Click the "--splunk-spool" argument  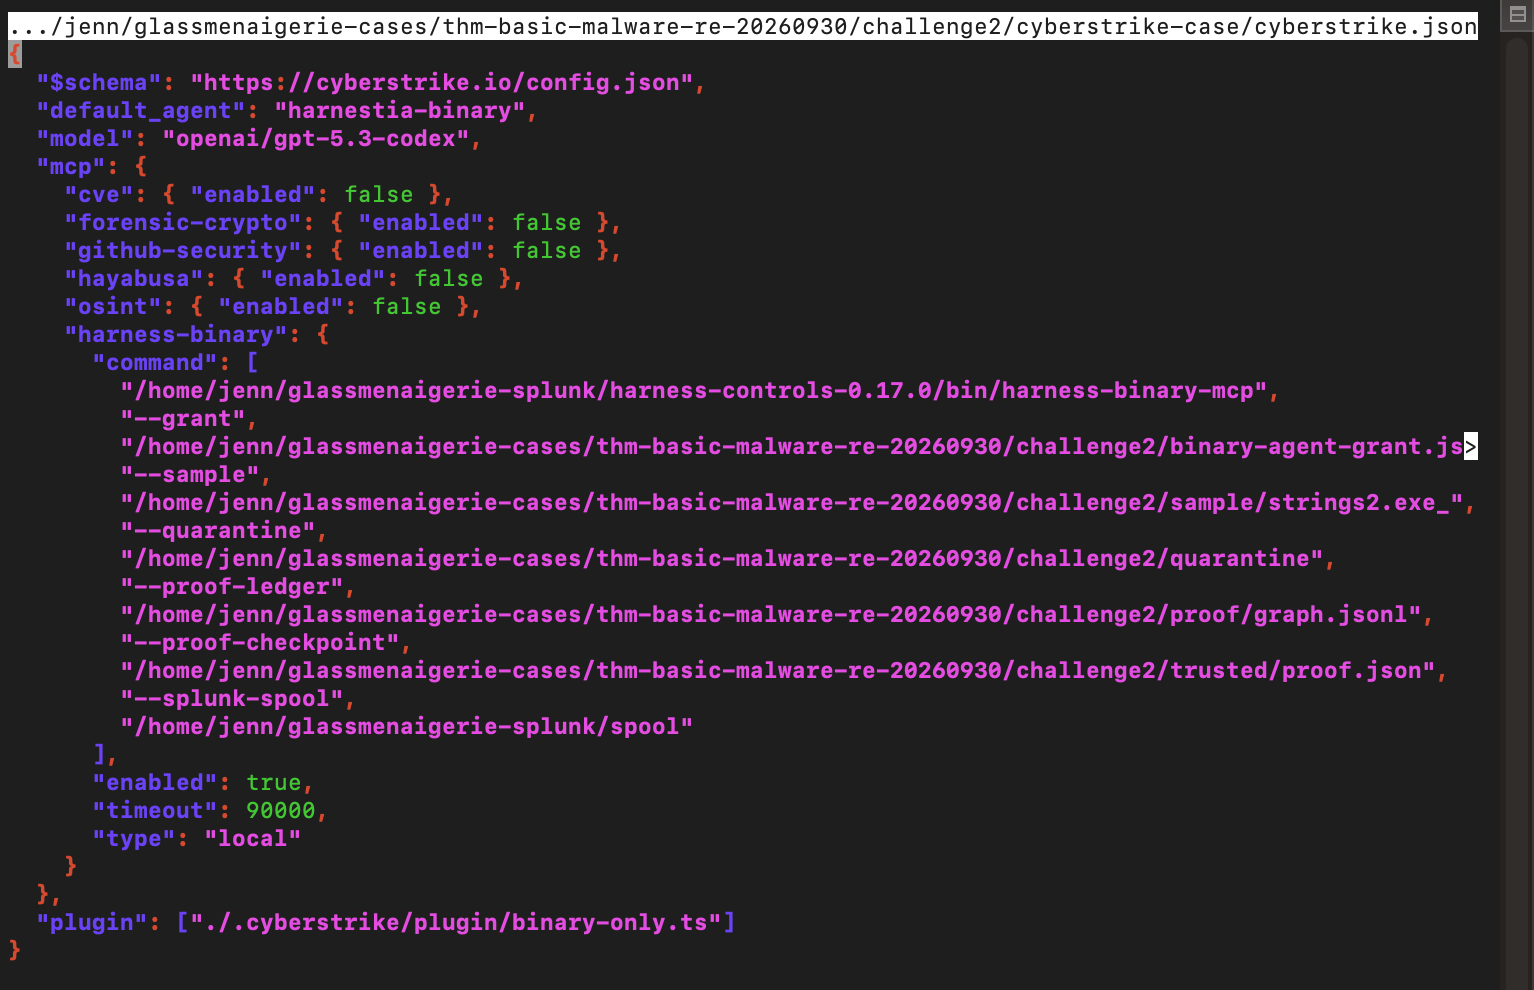232,698
